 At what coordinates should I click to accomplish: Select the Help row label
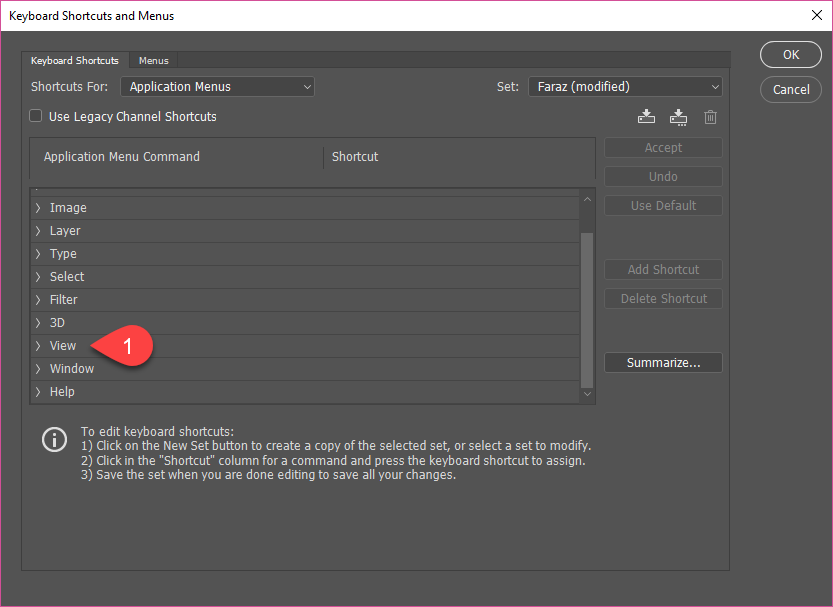62,392
